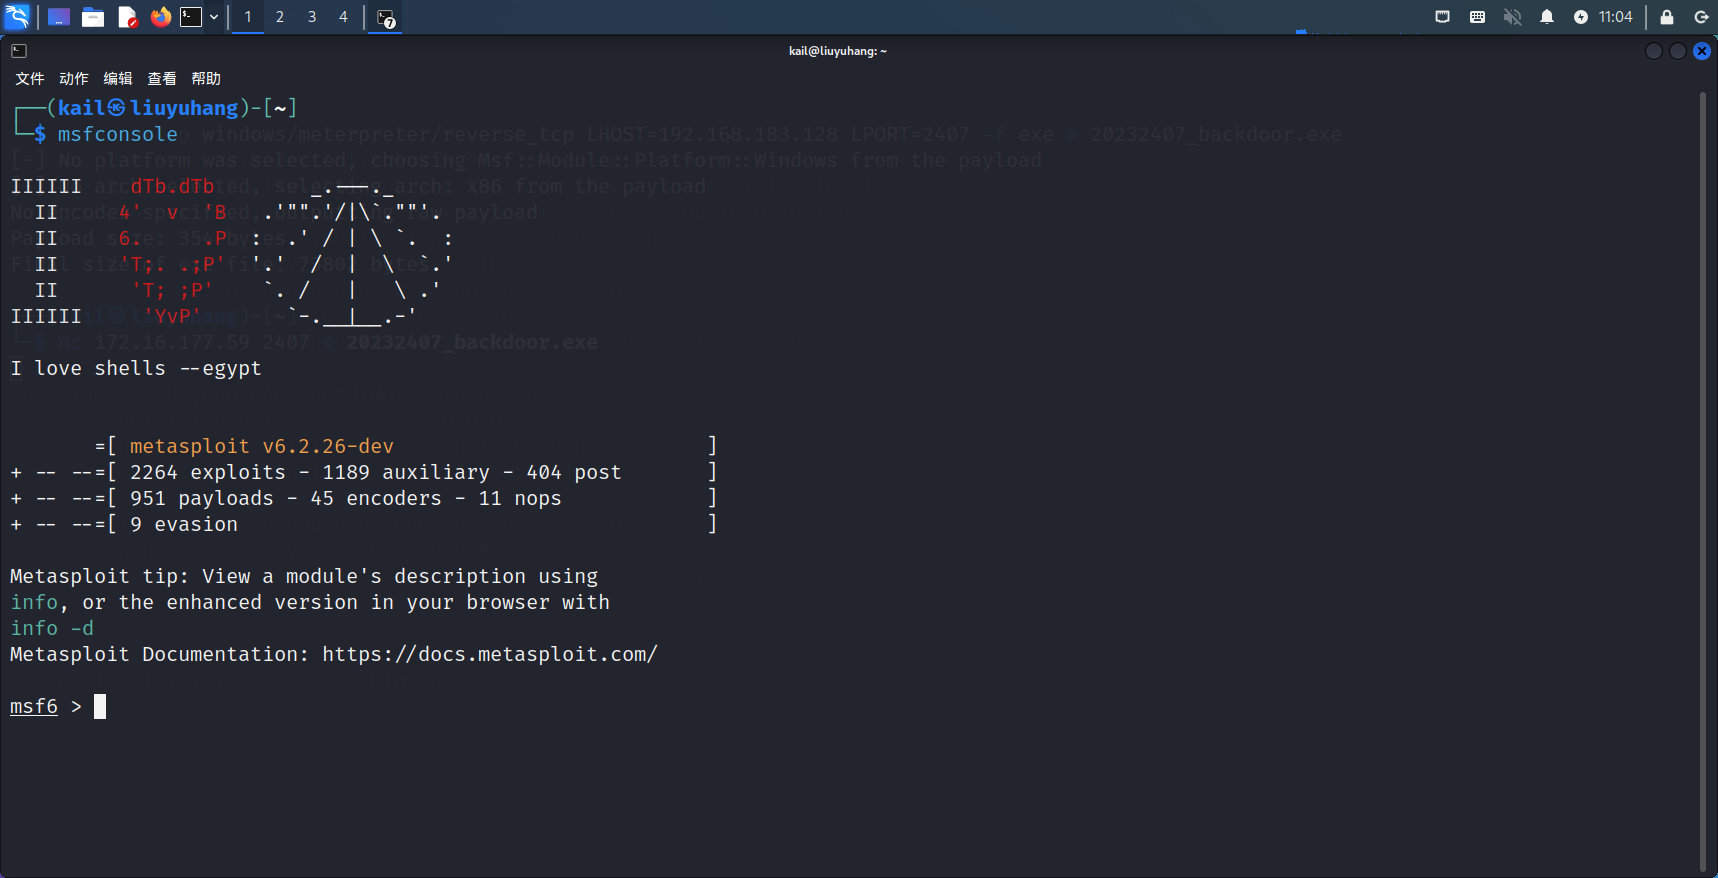Click the 'msf6' underlined prompt label

[x=34, y=707]
